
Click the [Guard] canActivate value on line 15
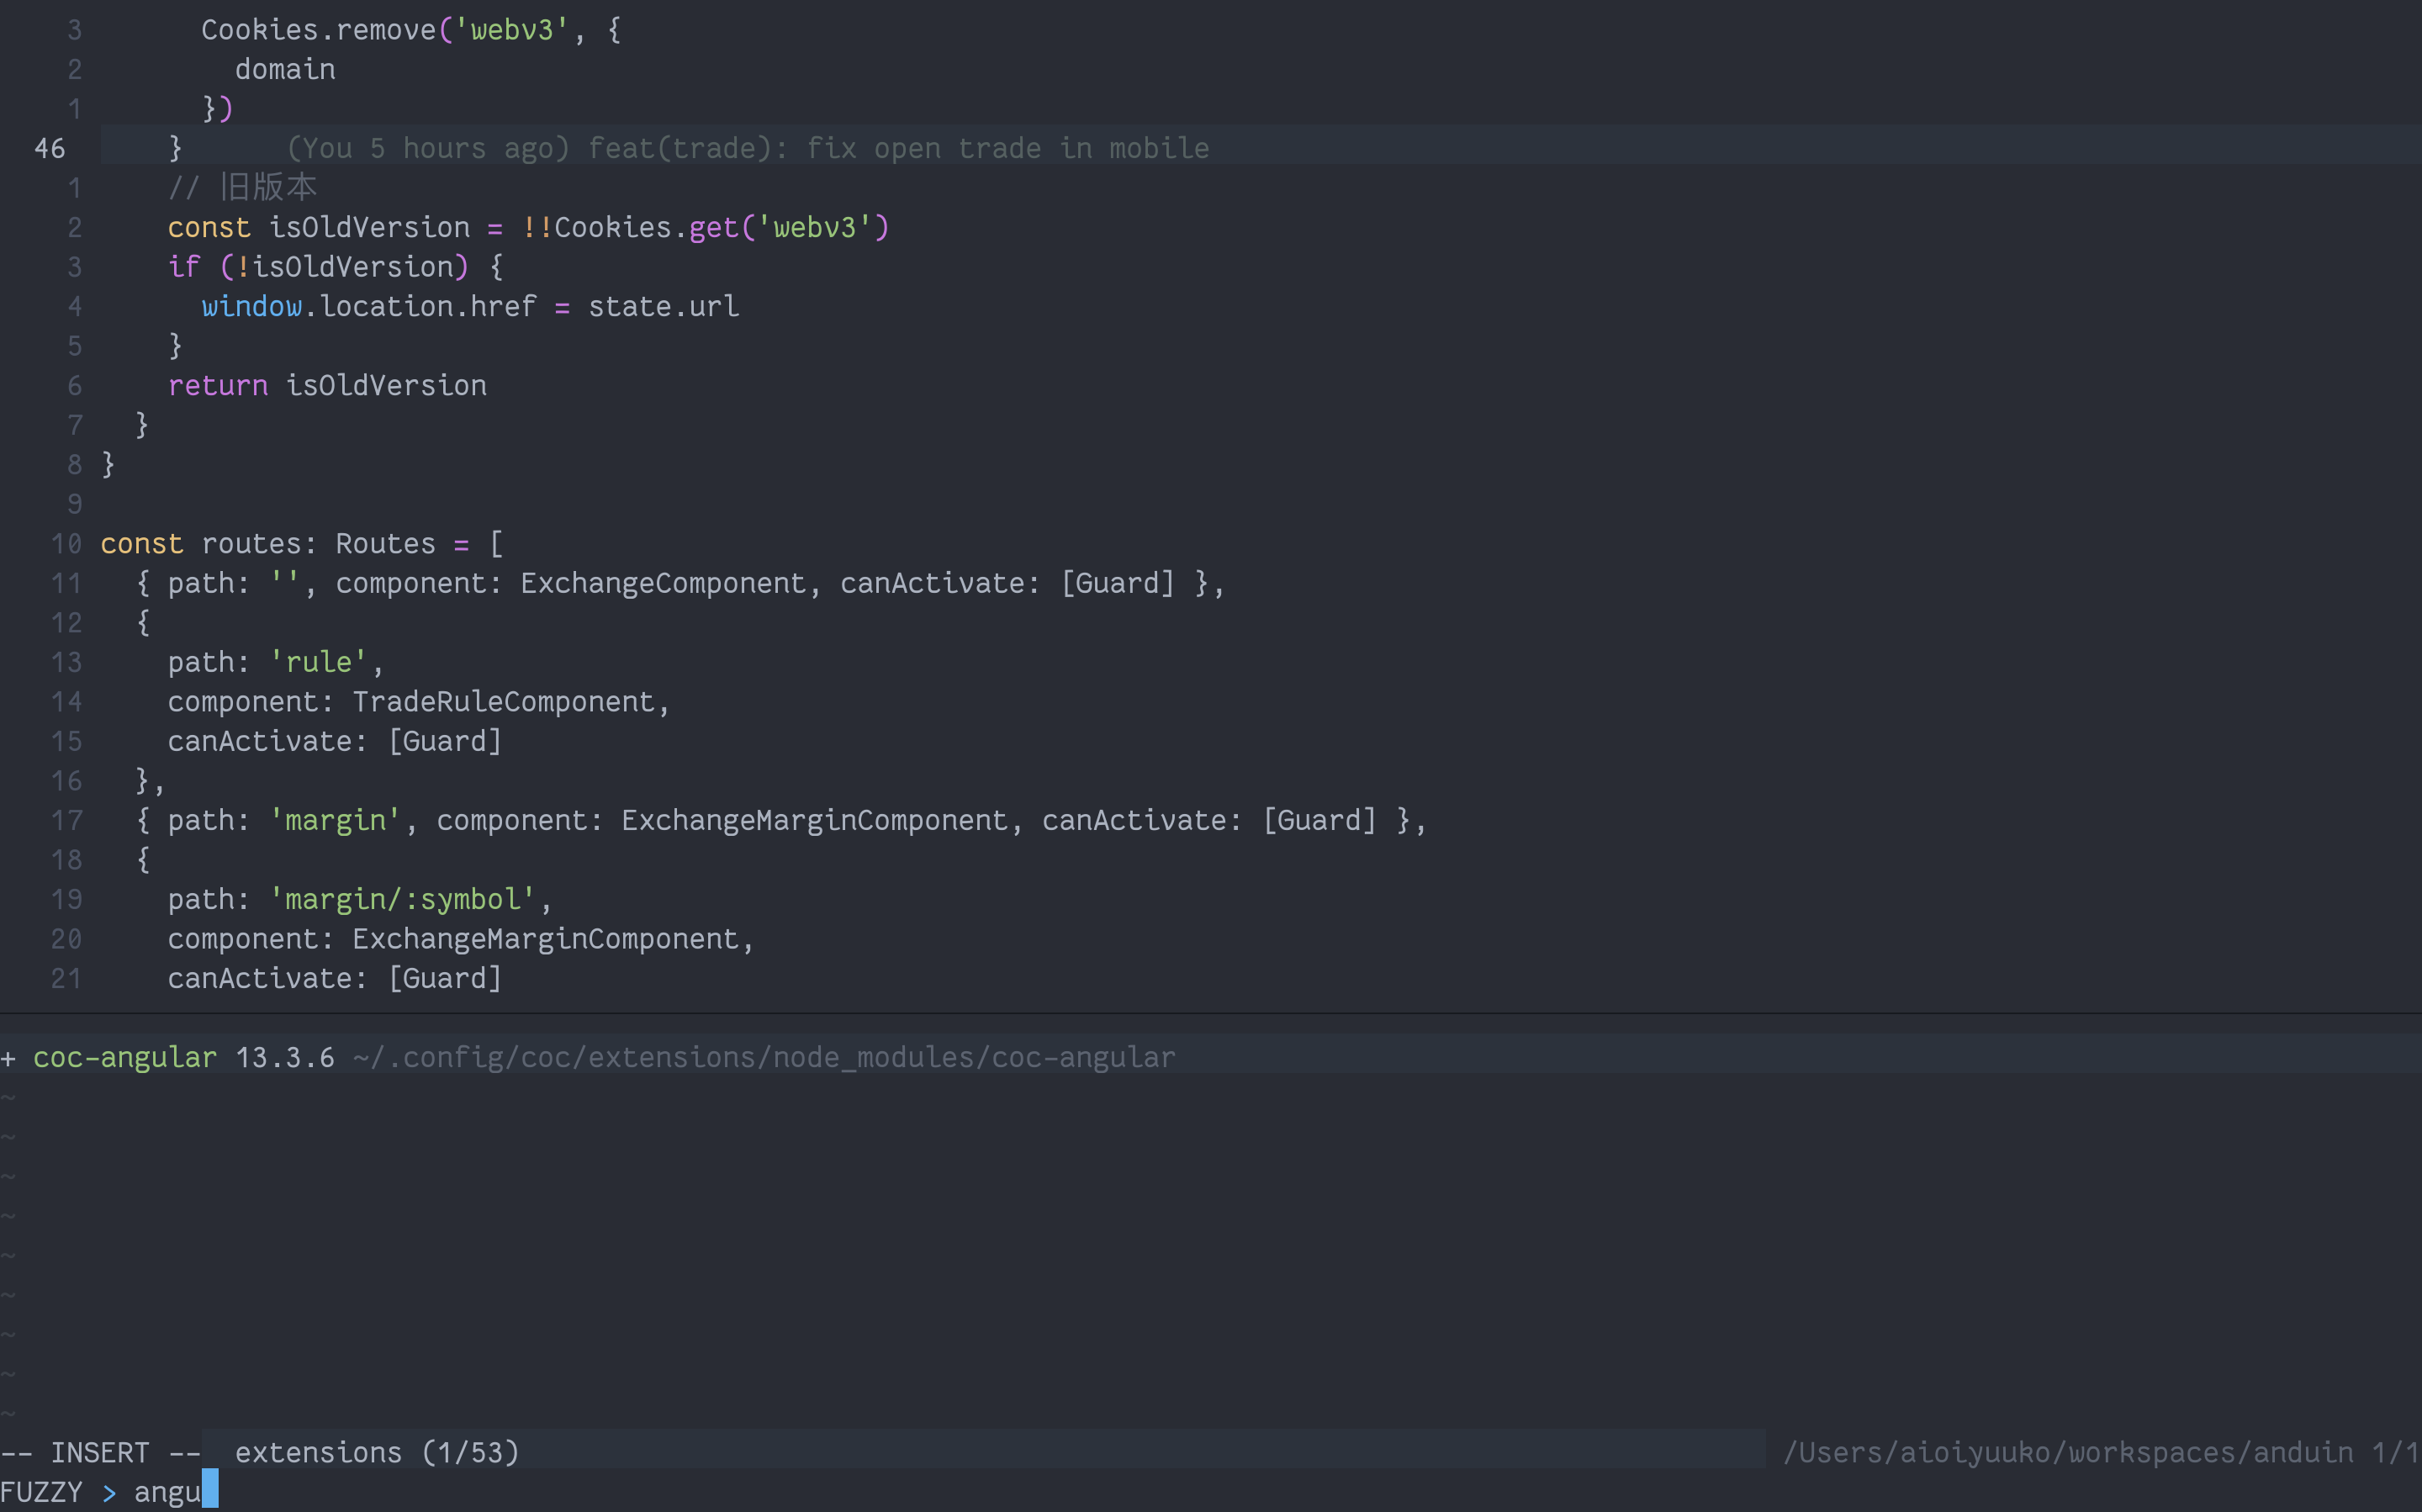(445, 740)
